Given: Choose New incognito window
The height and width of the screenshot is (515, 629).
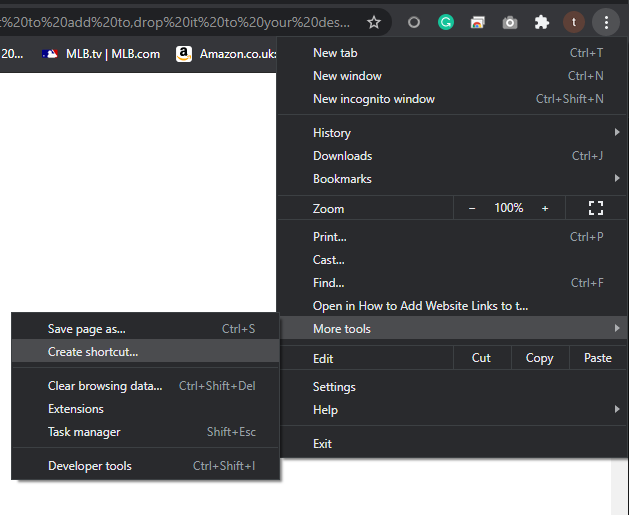Looking at the screenshot, I should (x=374, y=99).
